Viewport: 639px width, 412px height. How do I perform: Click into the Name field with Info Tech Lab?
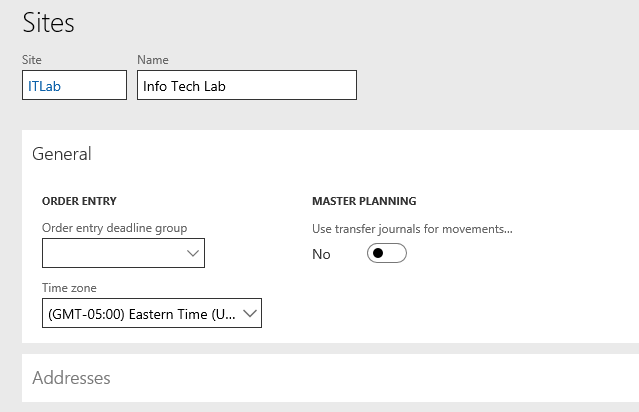point(247,85)
